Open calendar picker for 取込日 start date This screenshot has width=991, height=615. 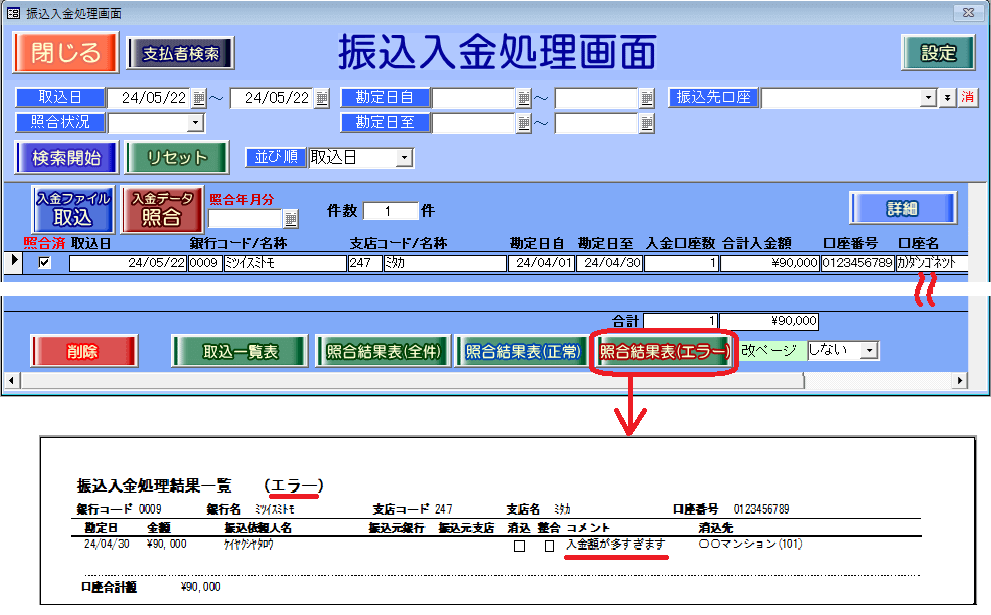click(x=199, y=98)
